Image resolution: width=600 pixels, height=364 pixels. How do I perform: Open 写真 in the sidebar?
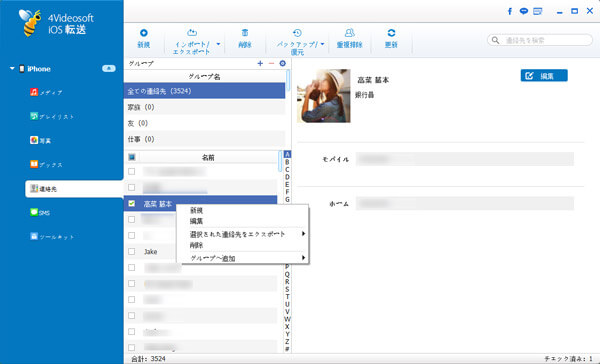(x=41, y=140)
